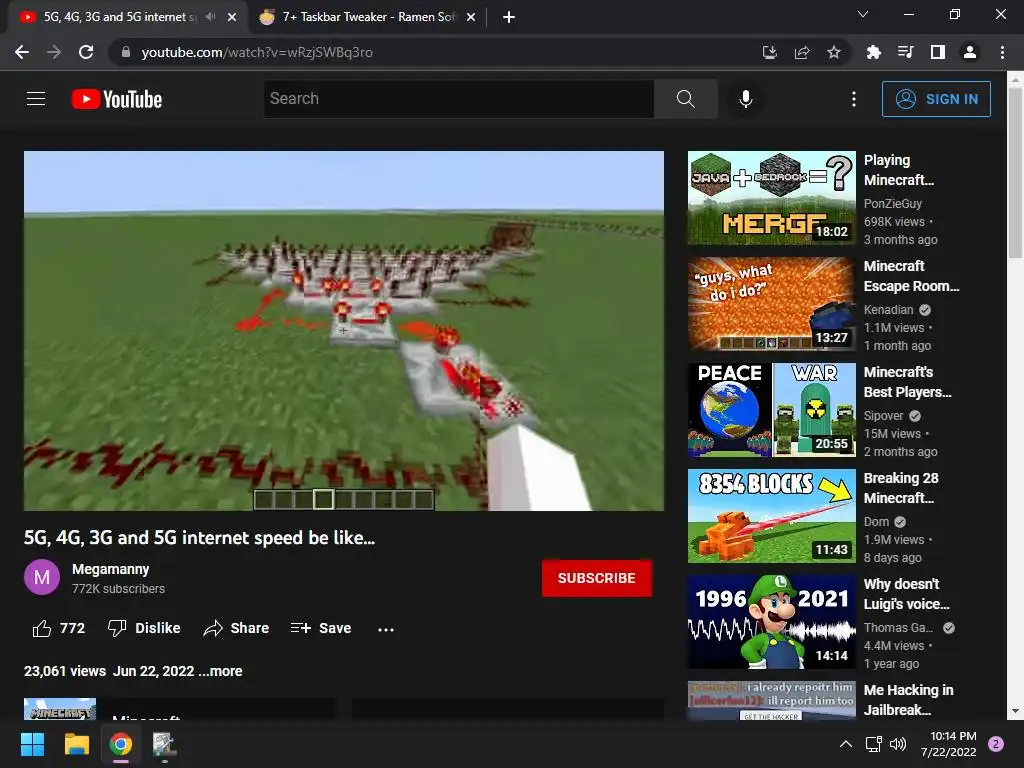Expand description with ...more
The height and width of the screenshot is (768, 1024).
(220, 671)
